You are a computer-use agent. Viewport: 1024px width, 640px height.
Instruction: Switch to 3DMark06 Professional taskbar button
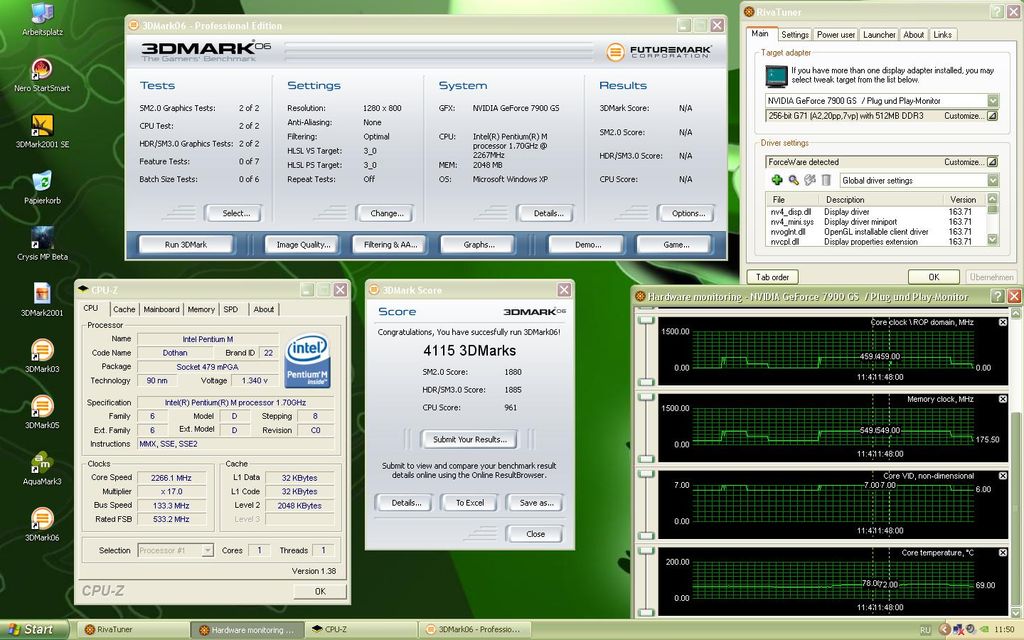point(475,630)
